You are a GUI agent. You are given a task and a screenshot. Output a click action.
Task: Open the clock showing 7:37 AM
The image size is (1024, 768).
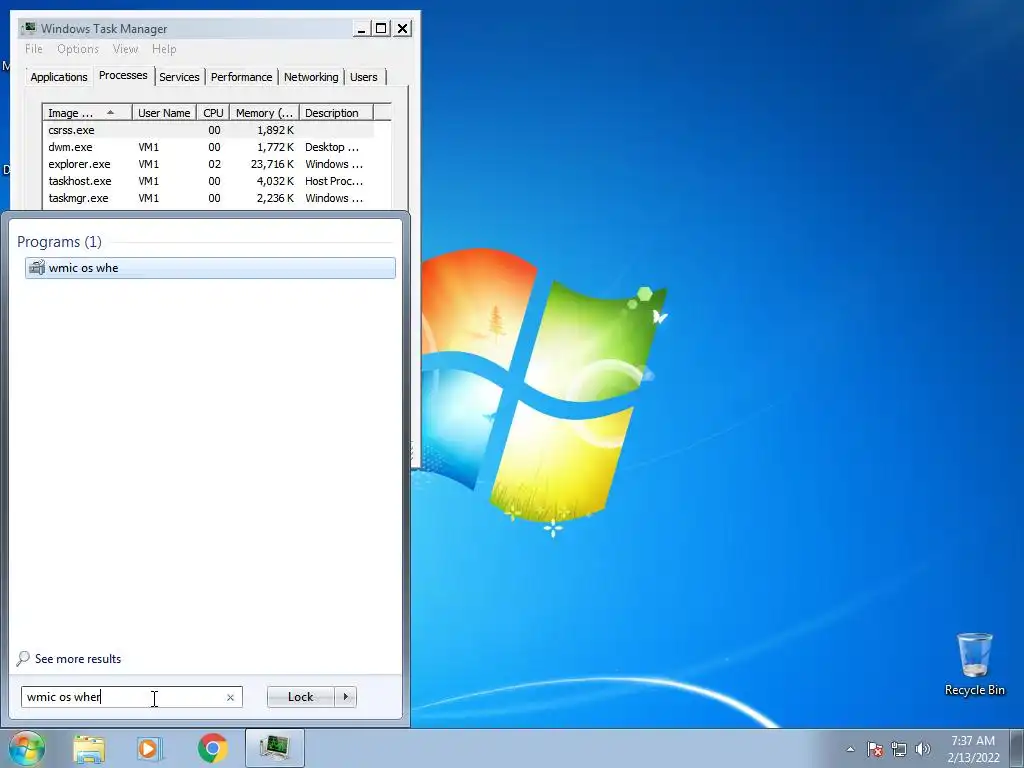point(973,749)
